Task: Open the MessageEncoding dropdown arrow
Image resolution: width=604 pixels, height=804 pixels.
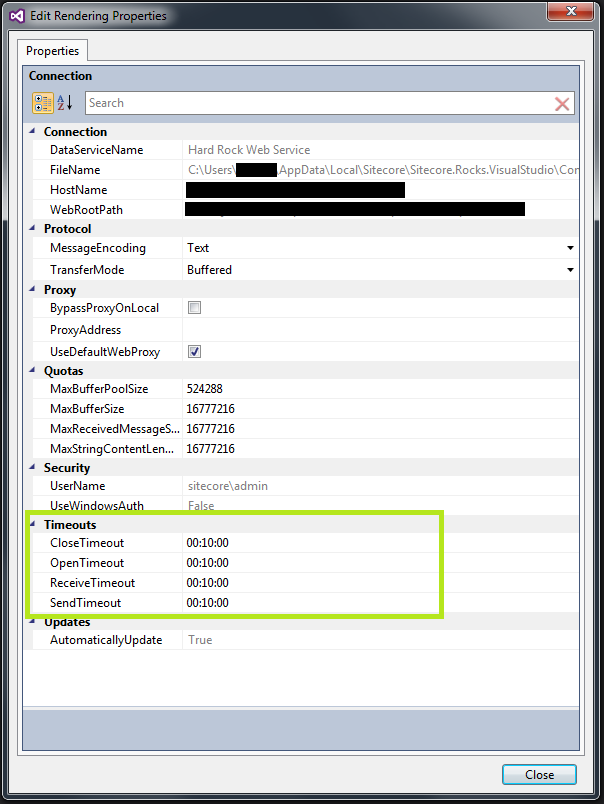Action: coord(570,248)
